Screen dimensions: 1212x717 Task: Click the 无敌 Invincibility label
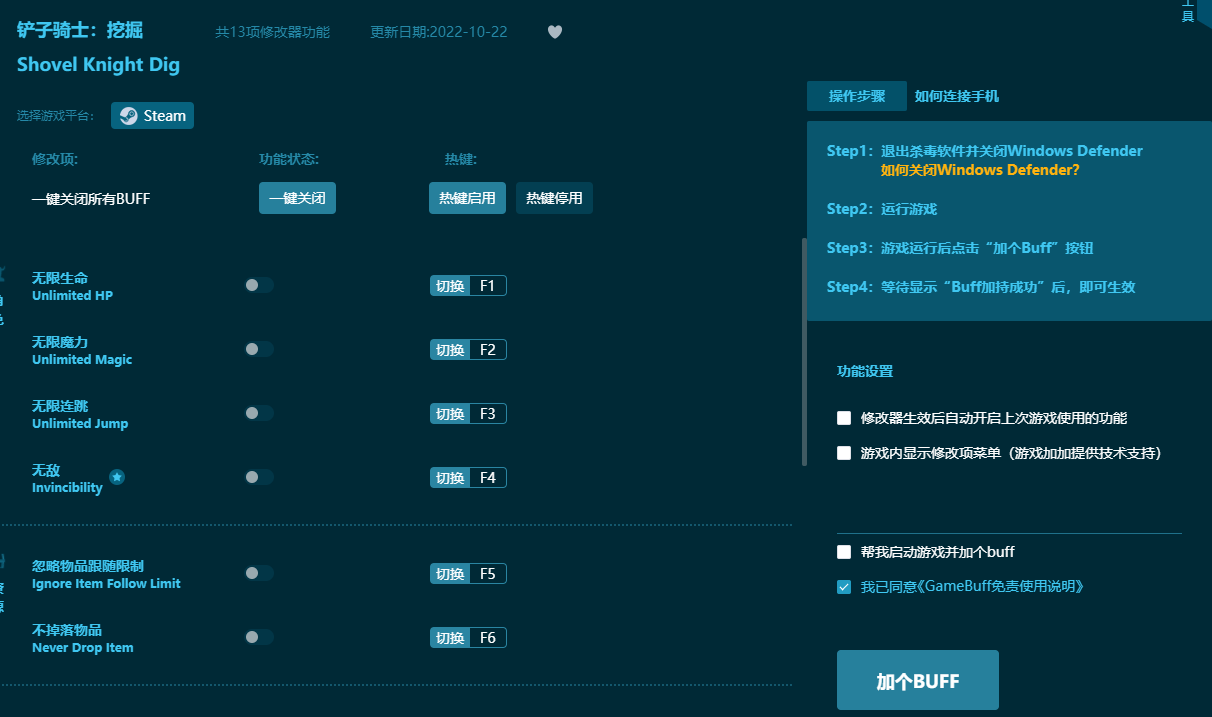click(67, 478)
